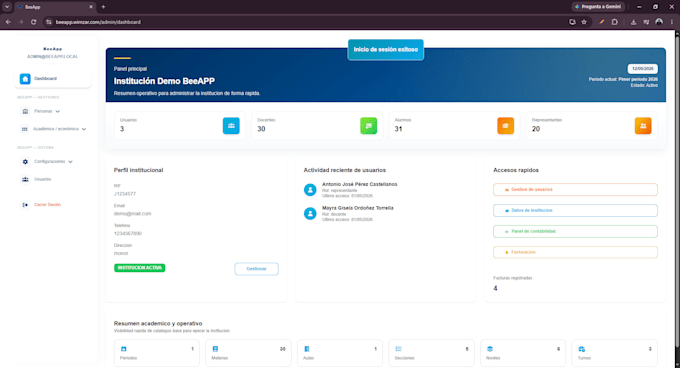This screenshot has width=680, height=368.
Task: Click Antonio José Pérez Castellanos avatar
Action: tap(310, 190)
